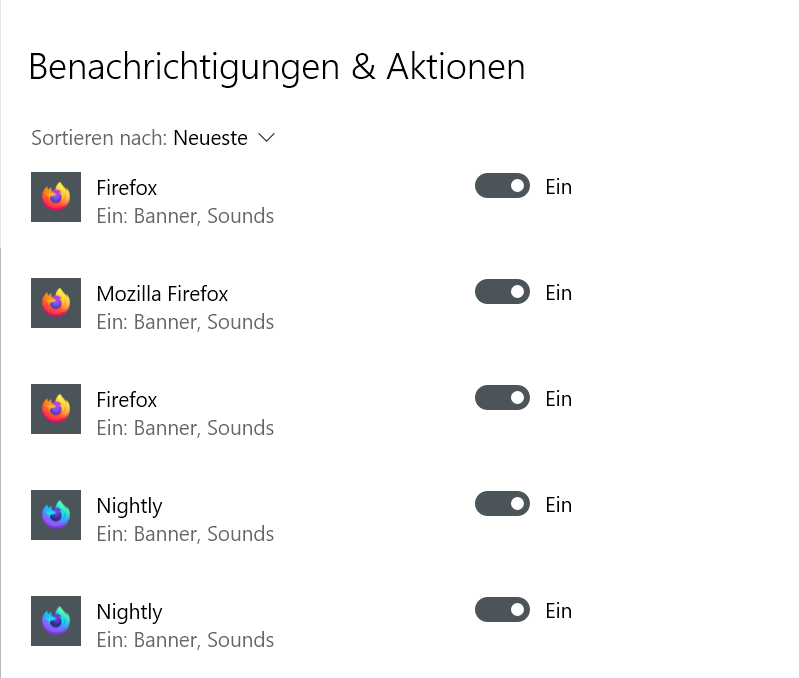The height and width of the screenshot is (678, 799).
Task: Open the 'Sortieren nach' Neueste dropdown
Action: point(224,138)
